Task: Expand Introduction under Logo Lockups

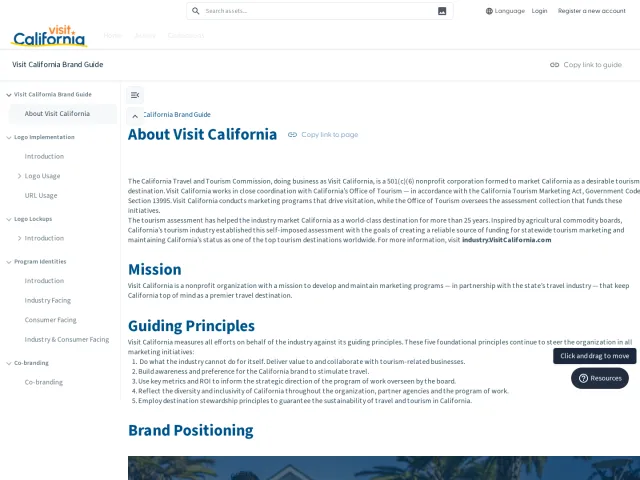Action: point(19,238)
